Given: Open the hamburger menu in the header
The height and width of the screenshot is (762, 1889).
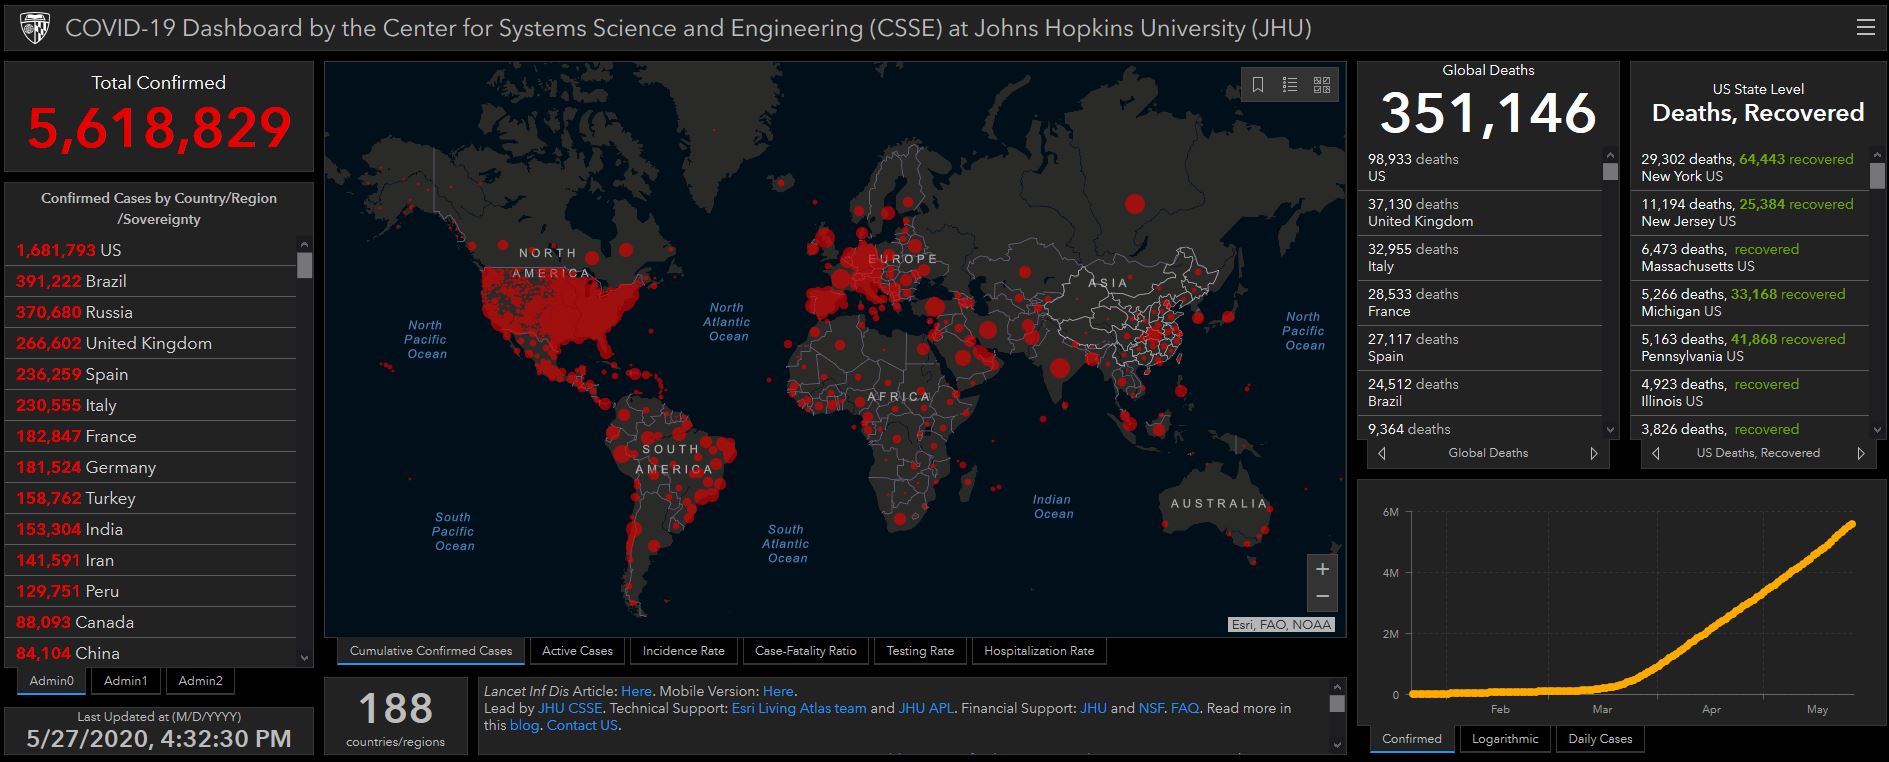Looking at the screenshot, I should pyautogui.click(x=1865, y=28).
